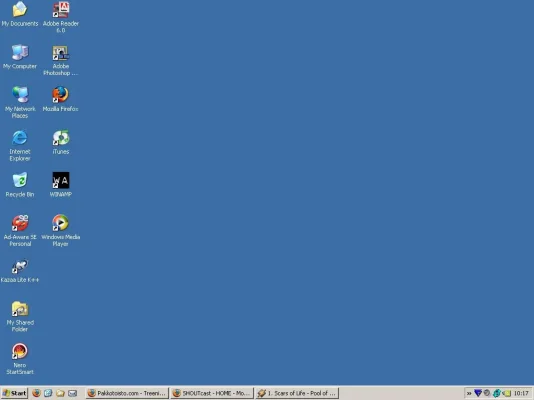
Task: Select the Adobe Reader 6.0 shortcut
Action: tap(61, 17)
